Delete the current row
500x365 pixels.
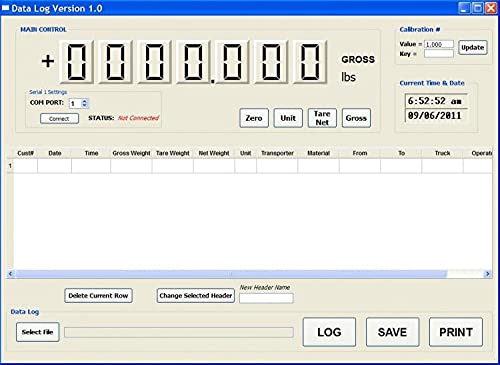coord(98,296)
